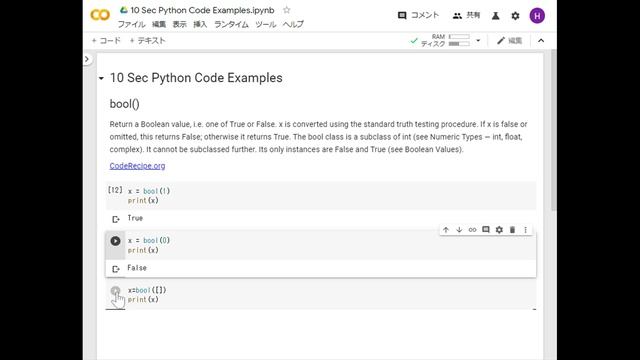This screenshot has width=640, height=360.
Task: Click the pencil 編集 mode button
Action: tap(509, 40)
